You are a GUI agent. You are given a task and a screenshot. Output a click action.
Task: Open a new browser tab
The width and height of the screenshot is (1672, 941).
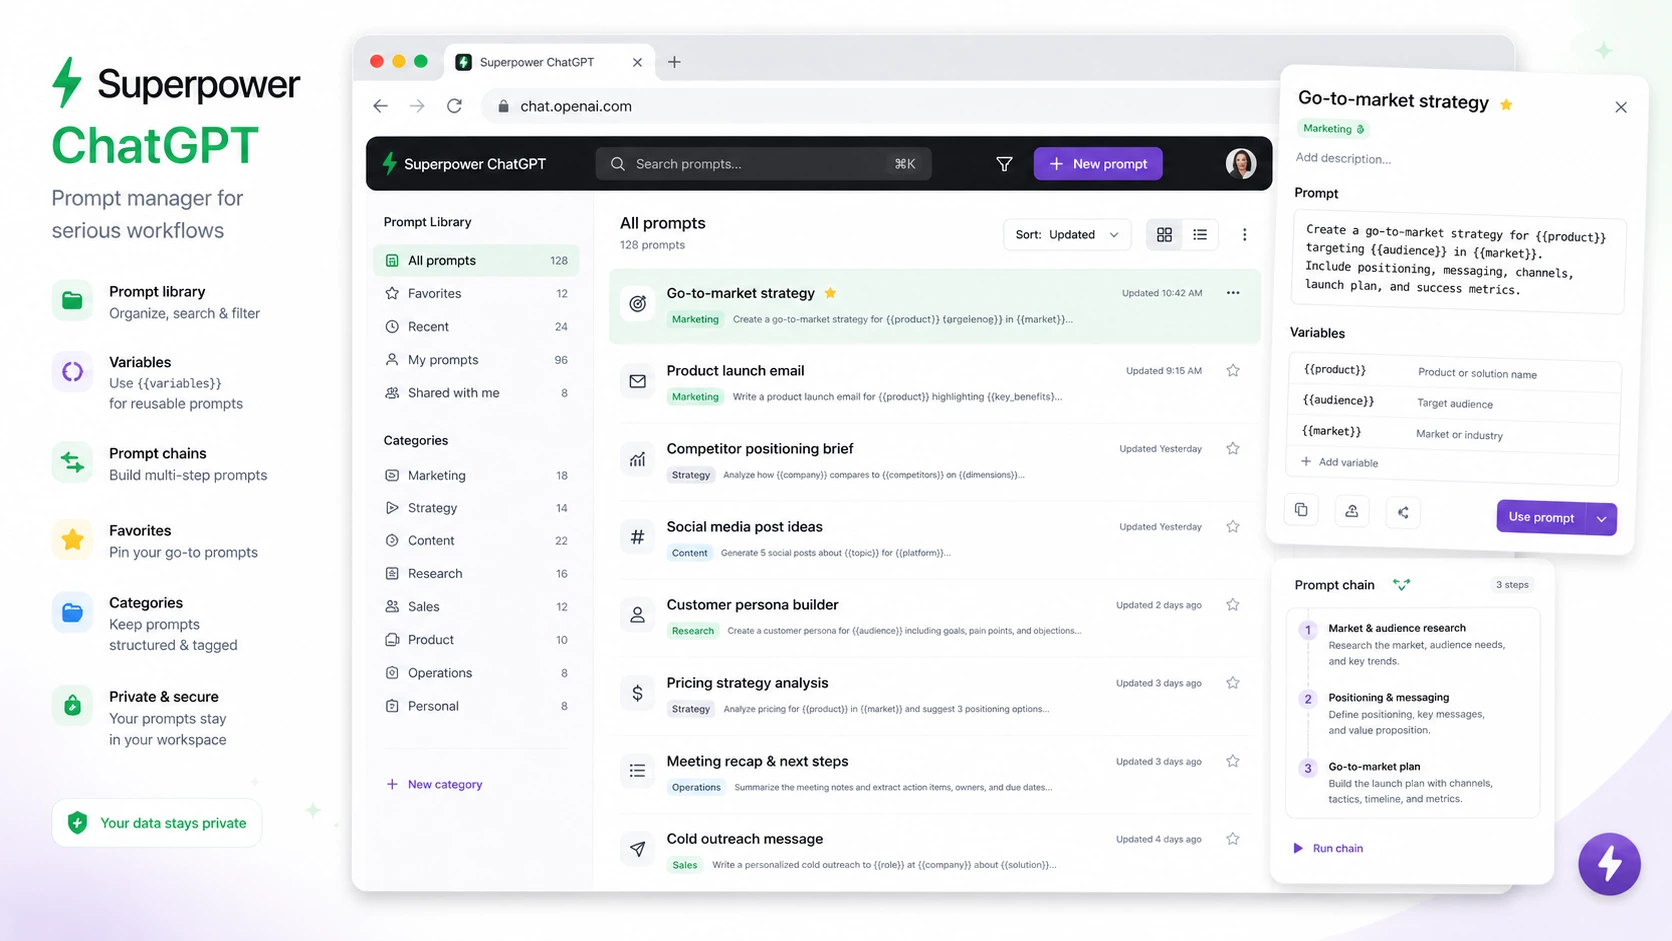click(x=674, y=62)
